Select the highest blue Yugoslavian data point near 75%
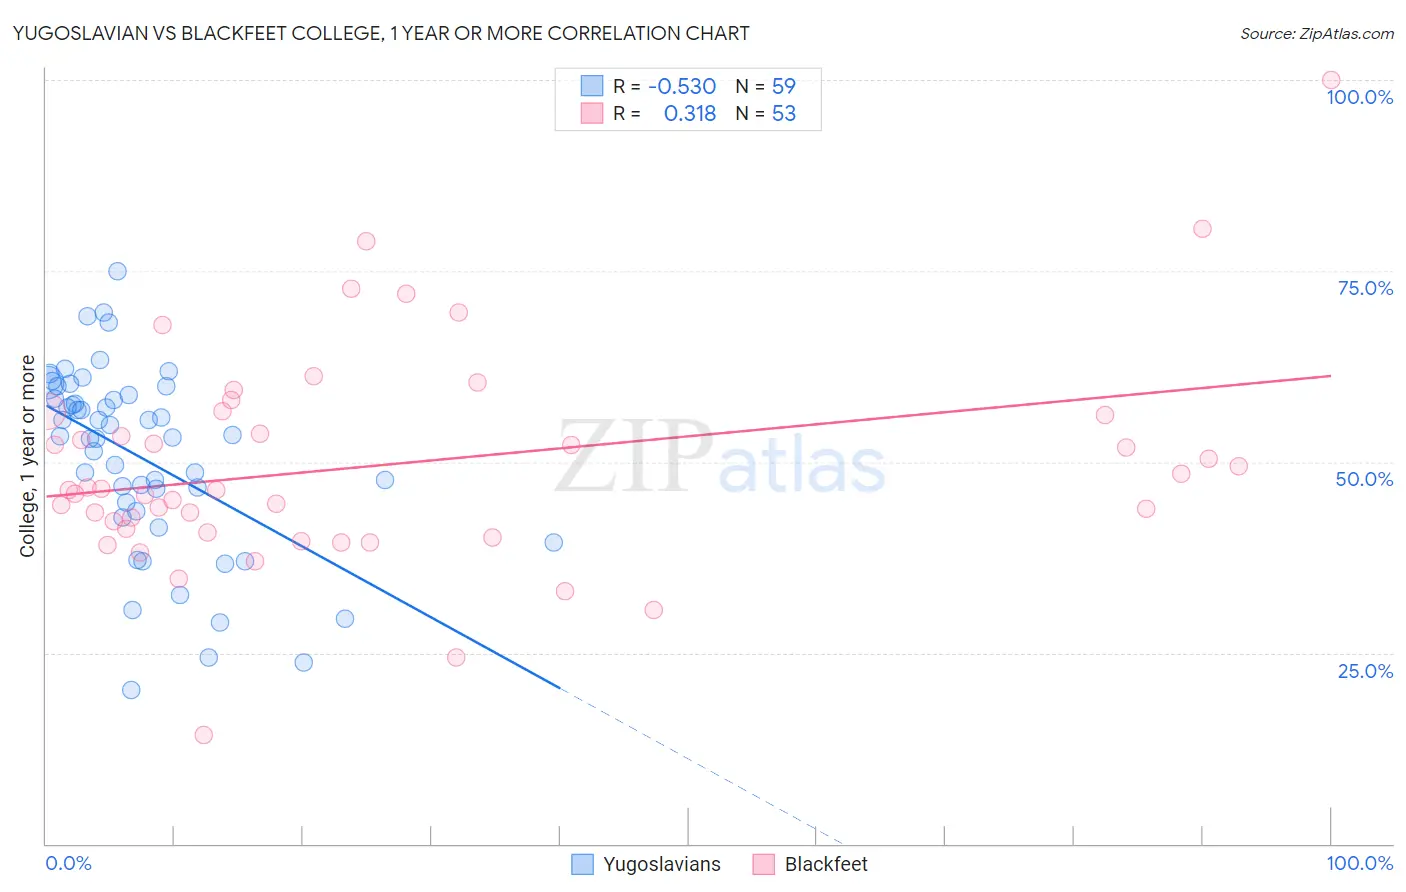 click(117, 271)
